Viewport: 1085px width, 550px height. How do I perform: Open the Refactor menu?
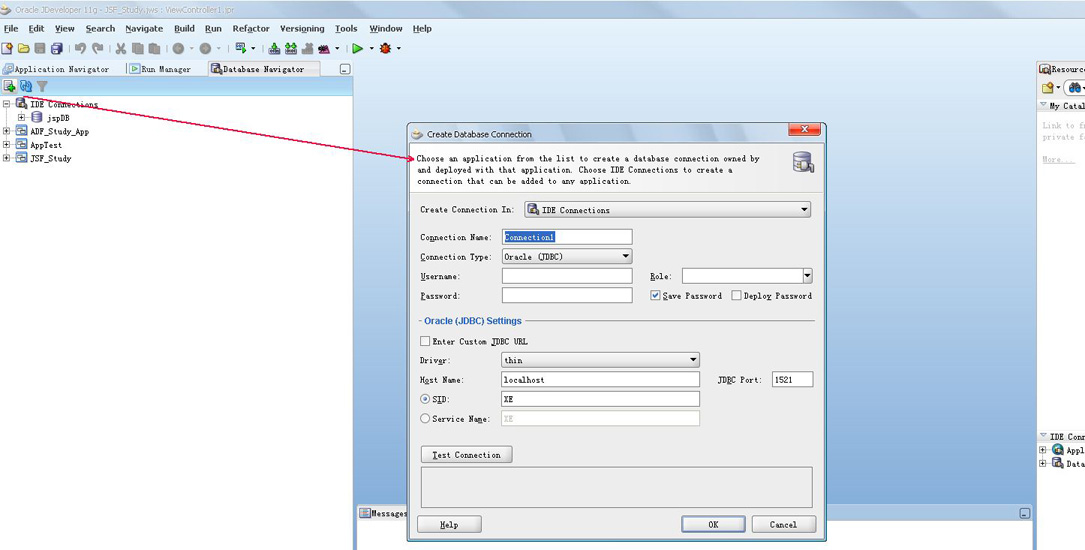250,28
